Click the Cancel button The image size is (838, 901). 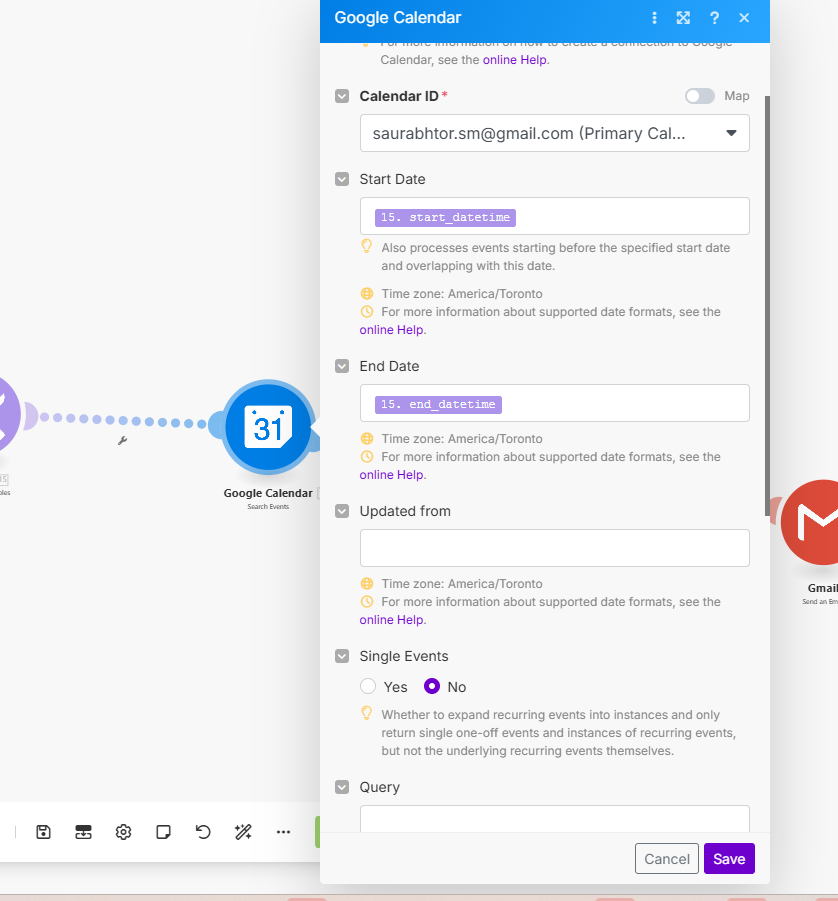tap(667, 858)
